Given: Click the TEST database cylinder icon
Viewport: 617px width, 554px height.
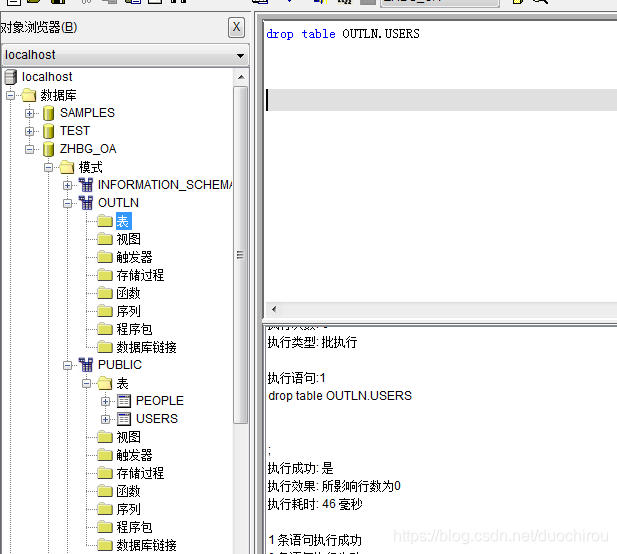Looking at the screenshot, I should [48, 131].
